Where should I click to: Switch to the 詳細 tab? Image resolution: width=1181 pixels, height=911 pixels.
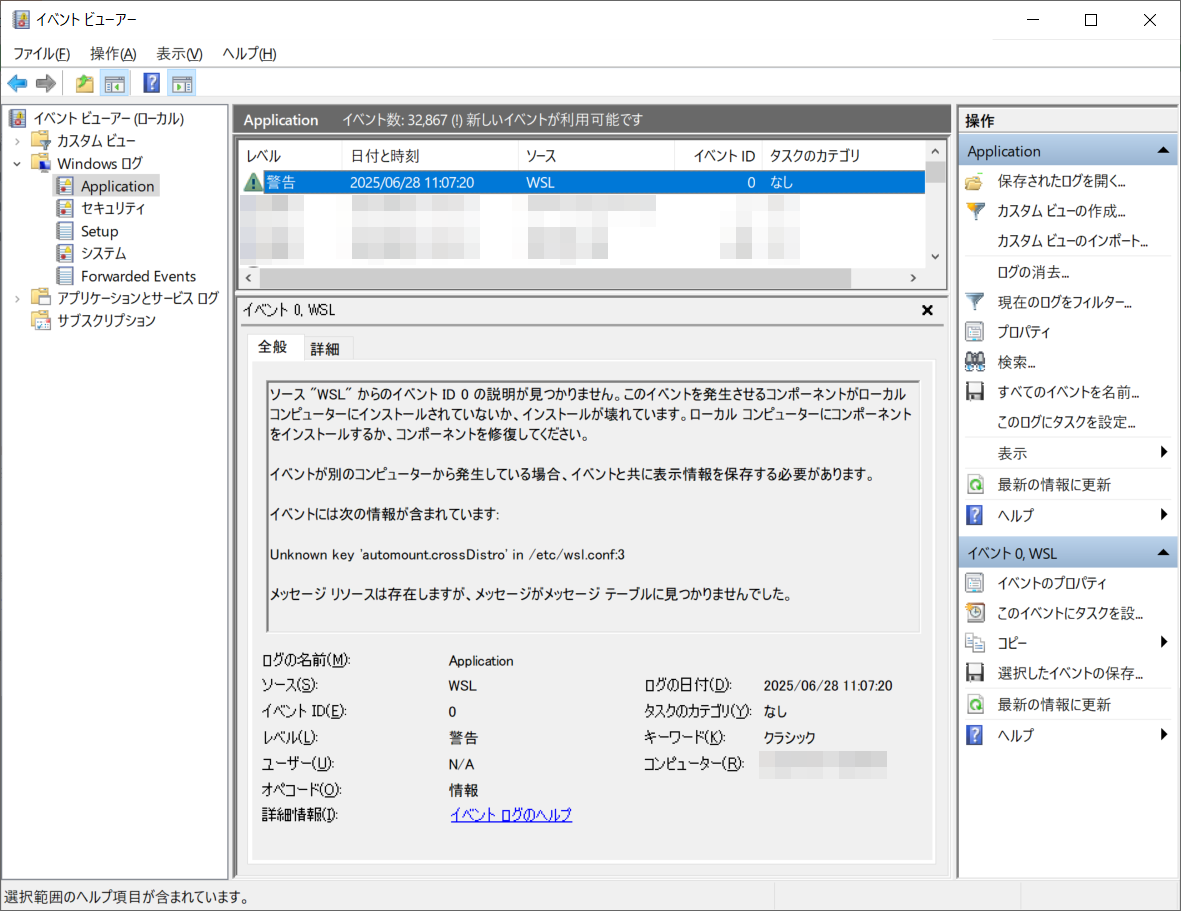point(325,349)
